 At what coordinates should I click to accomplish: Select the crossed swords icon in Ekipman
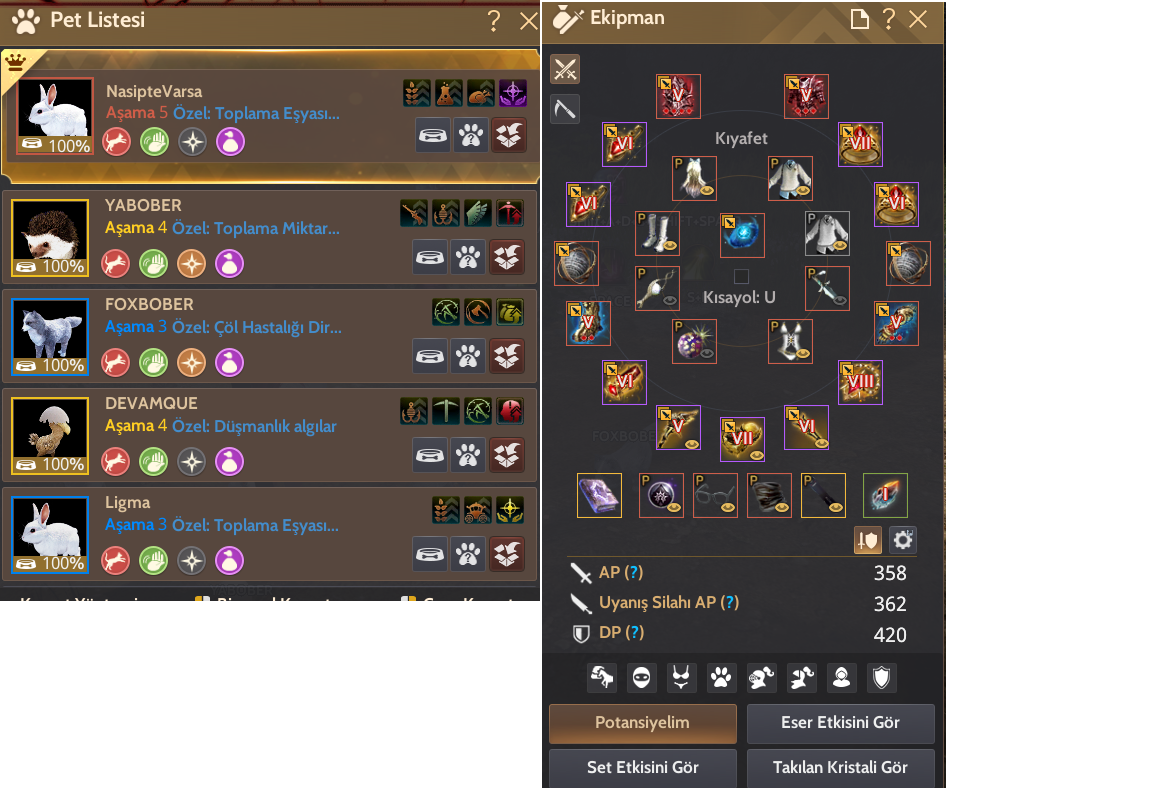pyautogui.click(x=565, y=70)
